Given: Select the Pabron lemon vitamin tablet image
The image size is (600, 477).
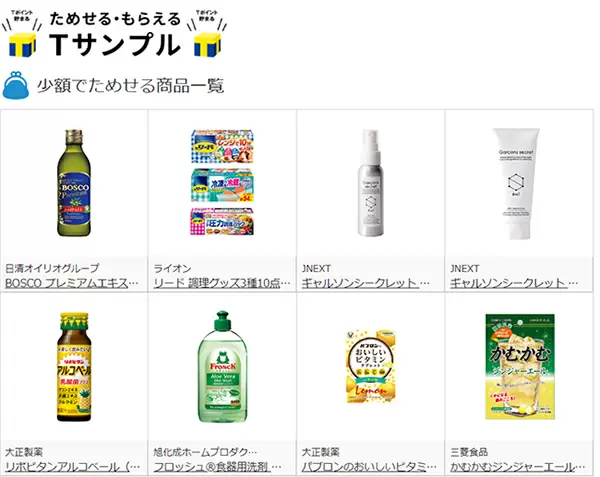Looking at the screenshot, I should (x=370, y=366).
